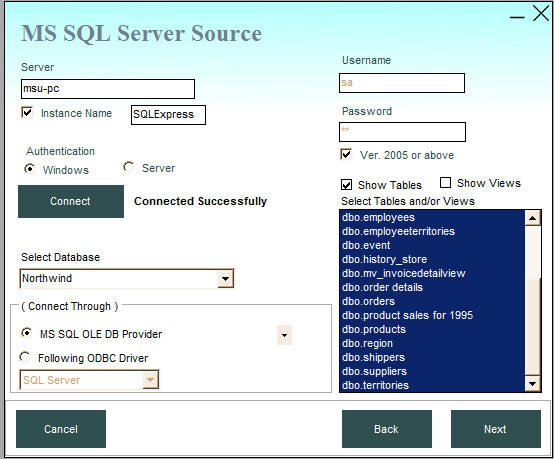Screen dimensions: 554x459
Task: Select Server authentication radio button
Action: click(x=128, y=166)
